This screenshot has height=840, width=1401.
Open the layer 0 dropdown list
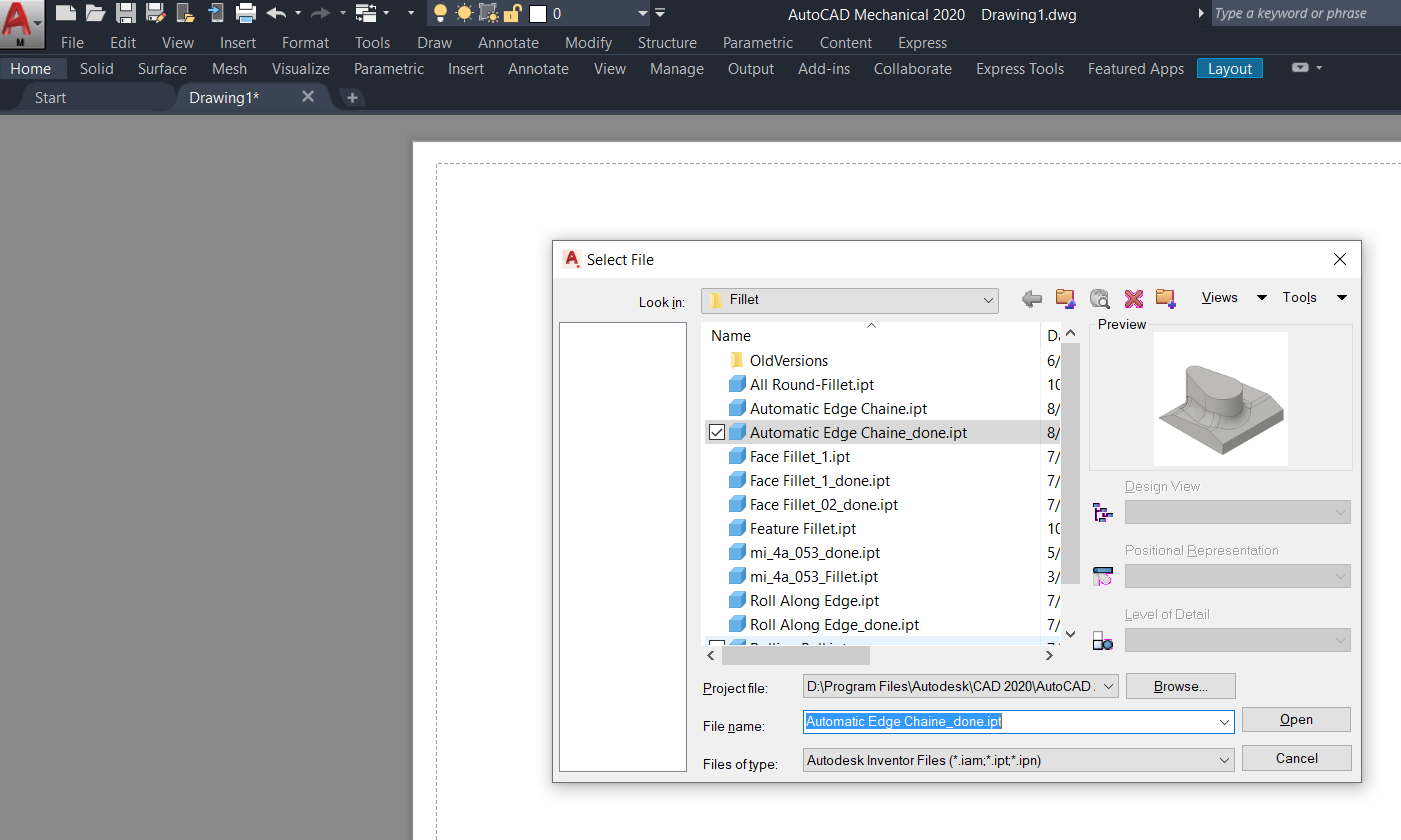(644, 14)
